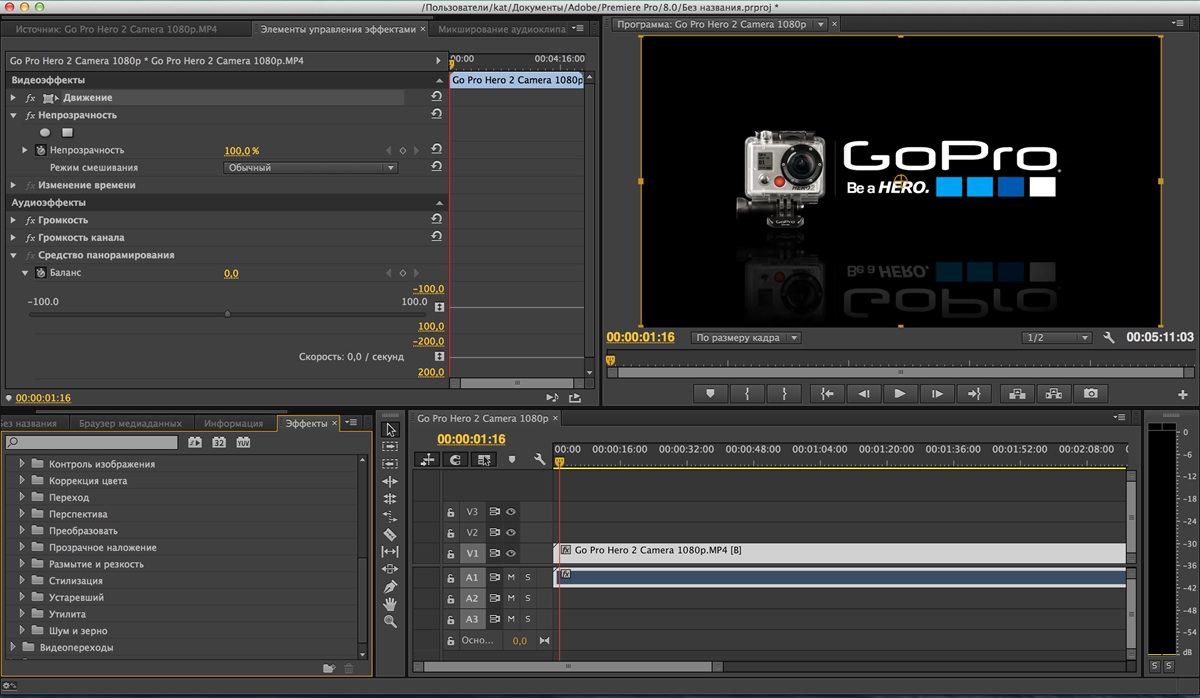1200x698 pixels.
Task: Click the Баланс pan slider handle
Action: coord(227,314)
